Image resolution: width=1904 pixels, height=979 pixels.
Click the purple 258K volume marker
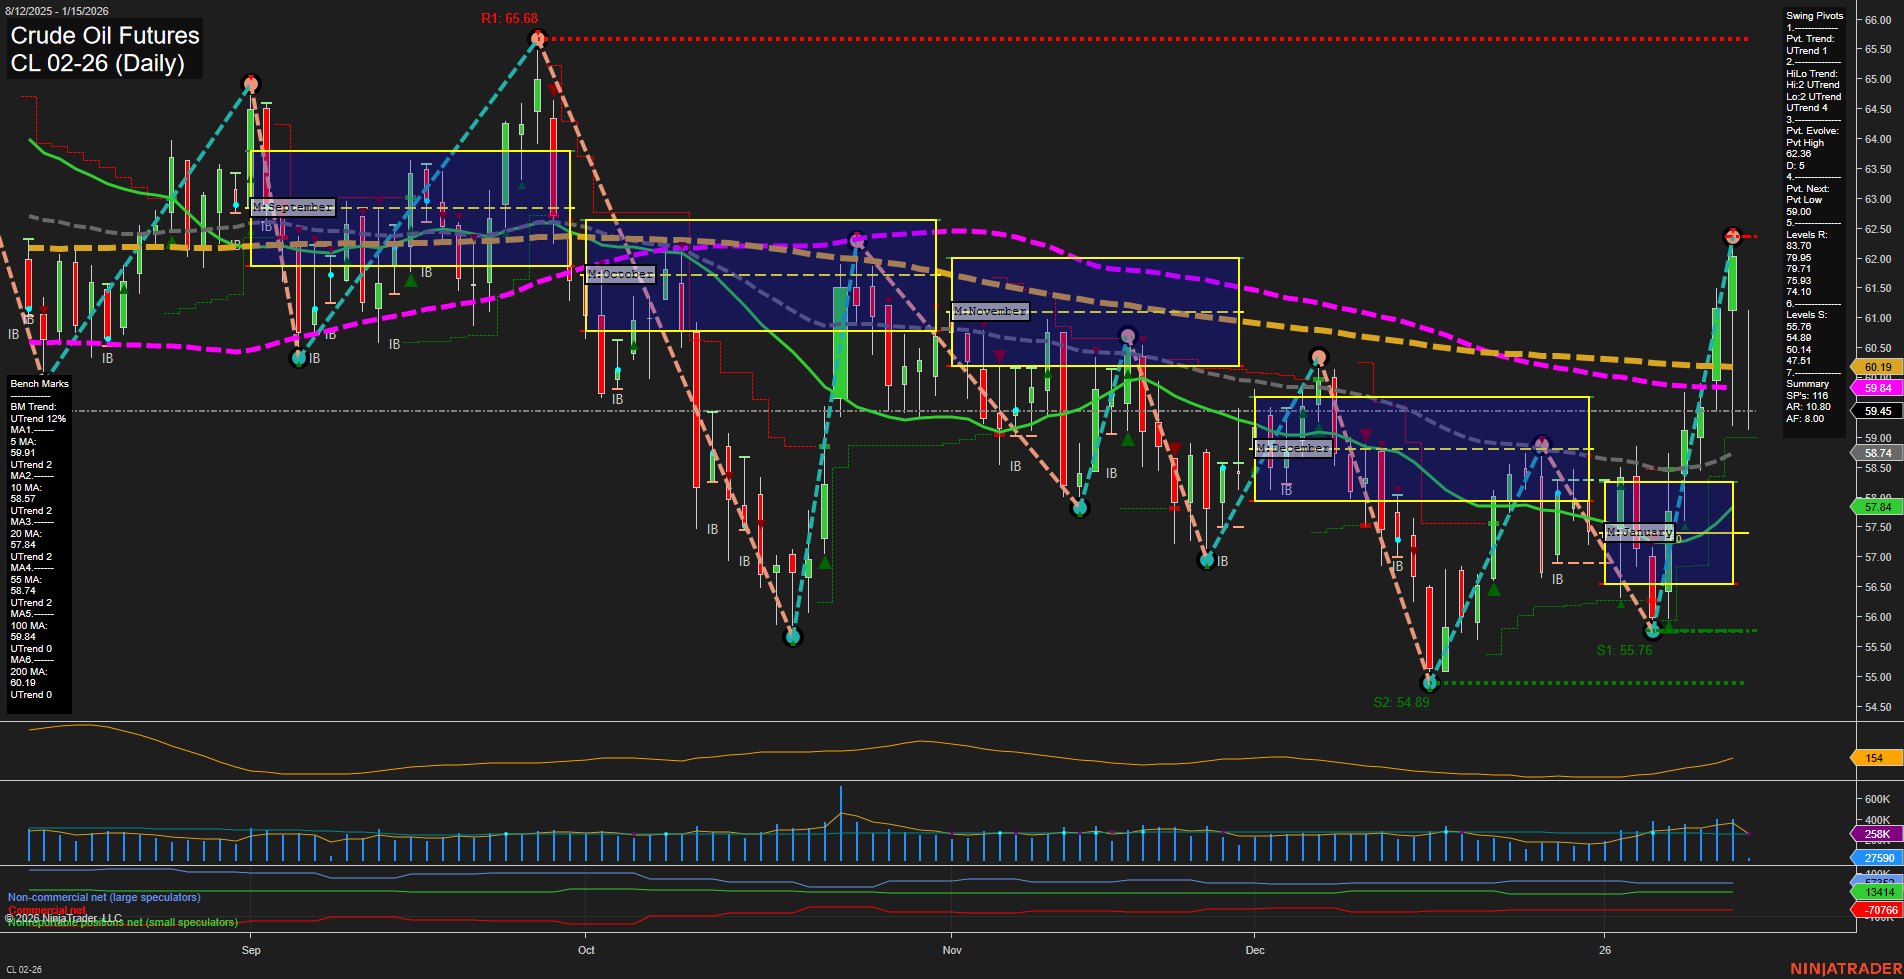click(1873, 833)
